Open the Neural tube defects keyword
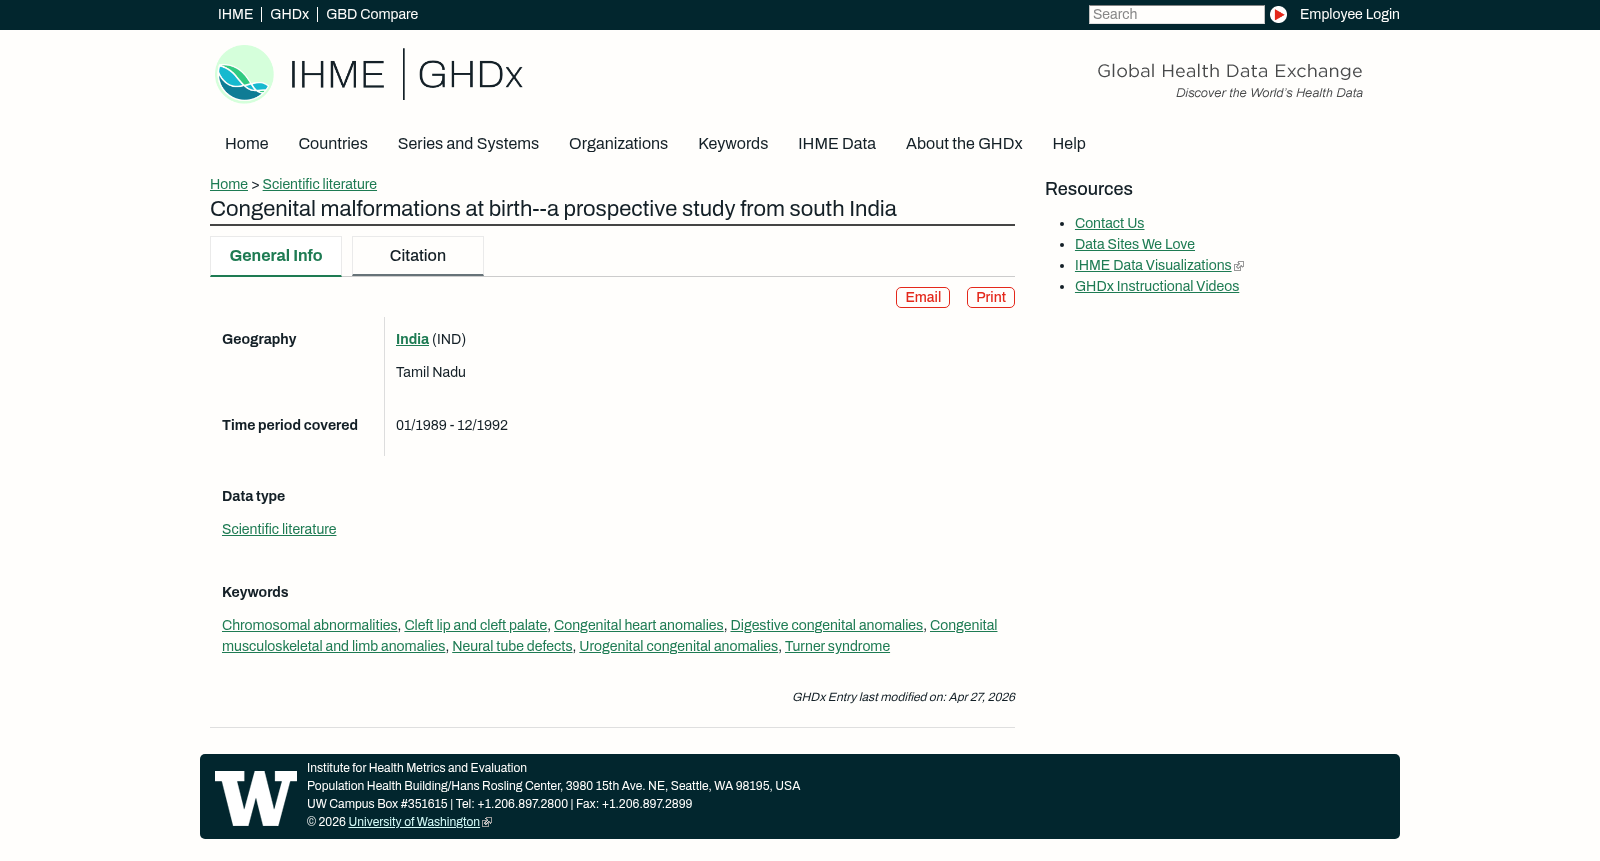 (512, 646)
